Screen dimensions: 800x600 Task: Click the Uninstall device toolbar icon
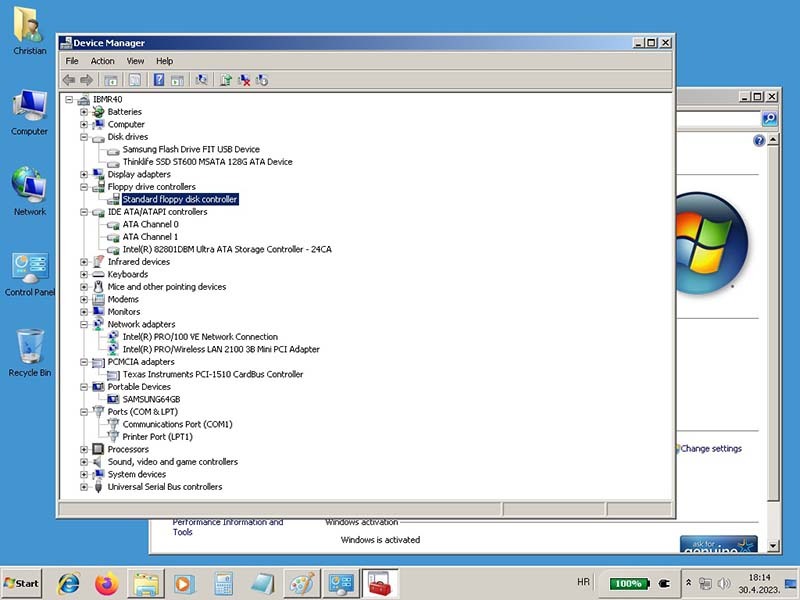(x=244, y=80)
